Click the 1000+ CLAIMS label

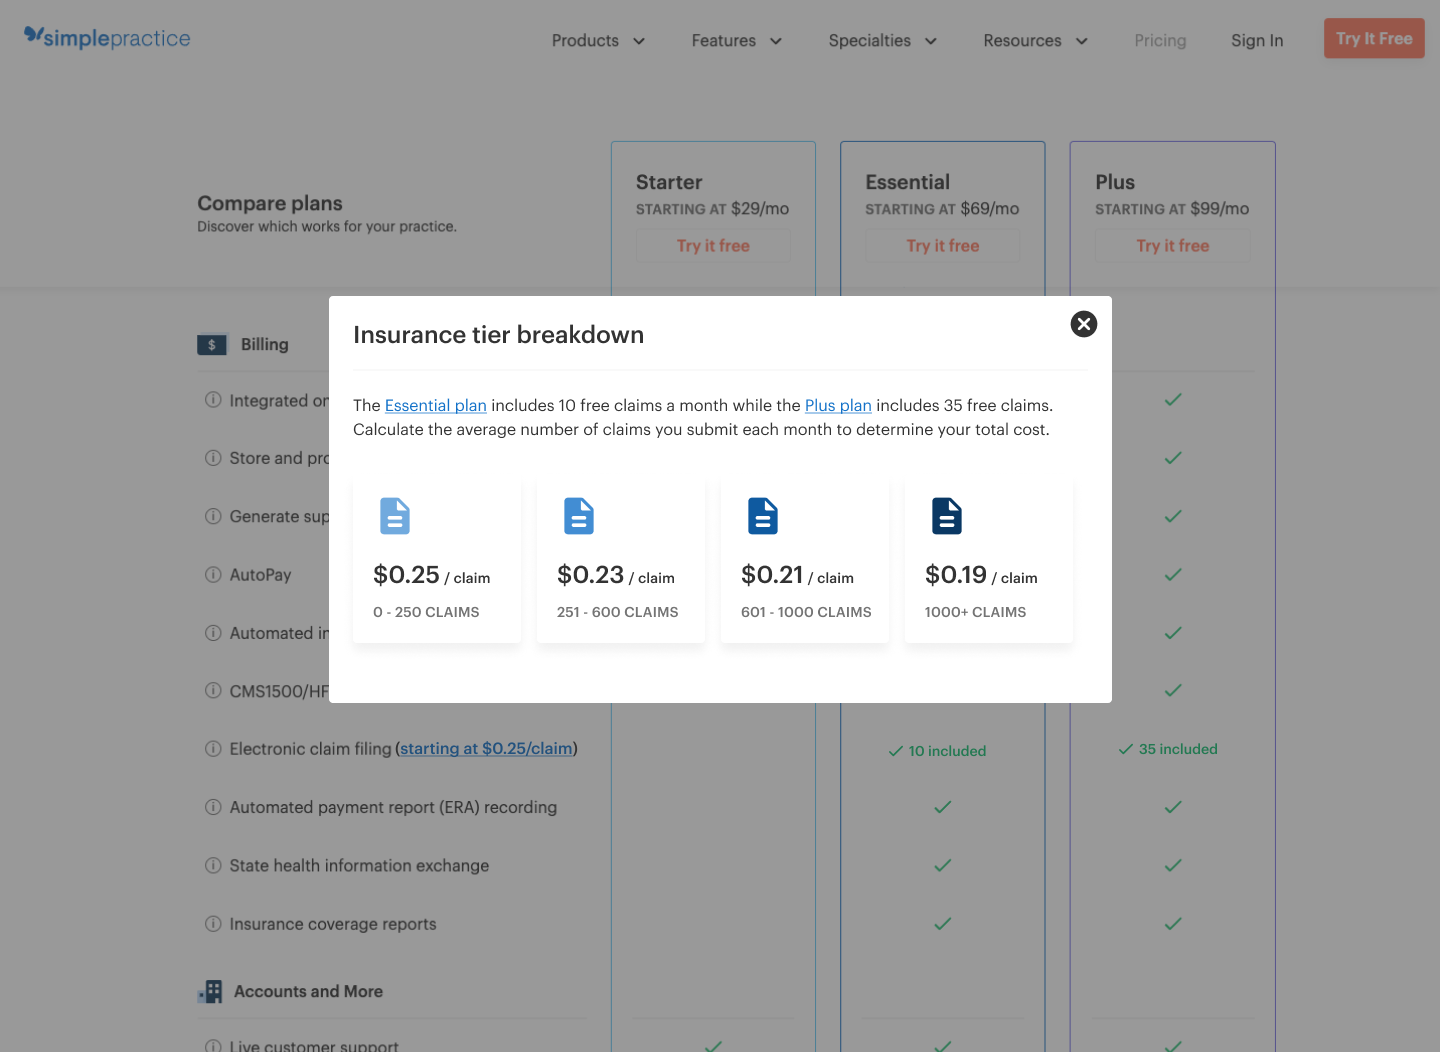pyautogui.click(x=975, y=612)
